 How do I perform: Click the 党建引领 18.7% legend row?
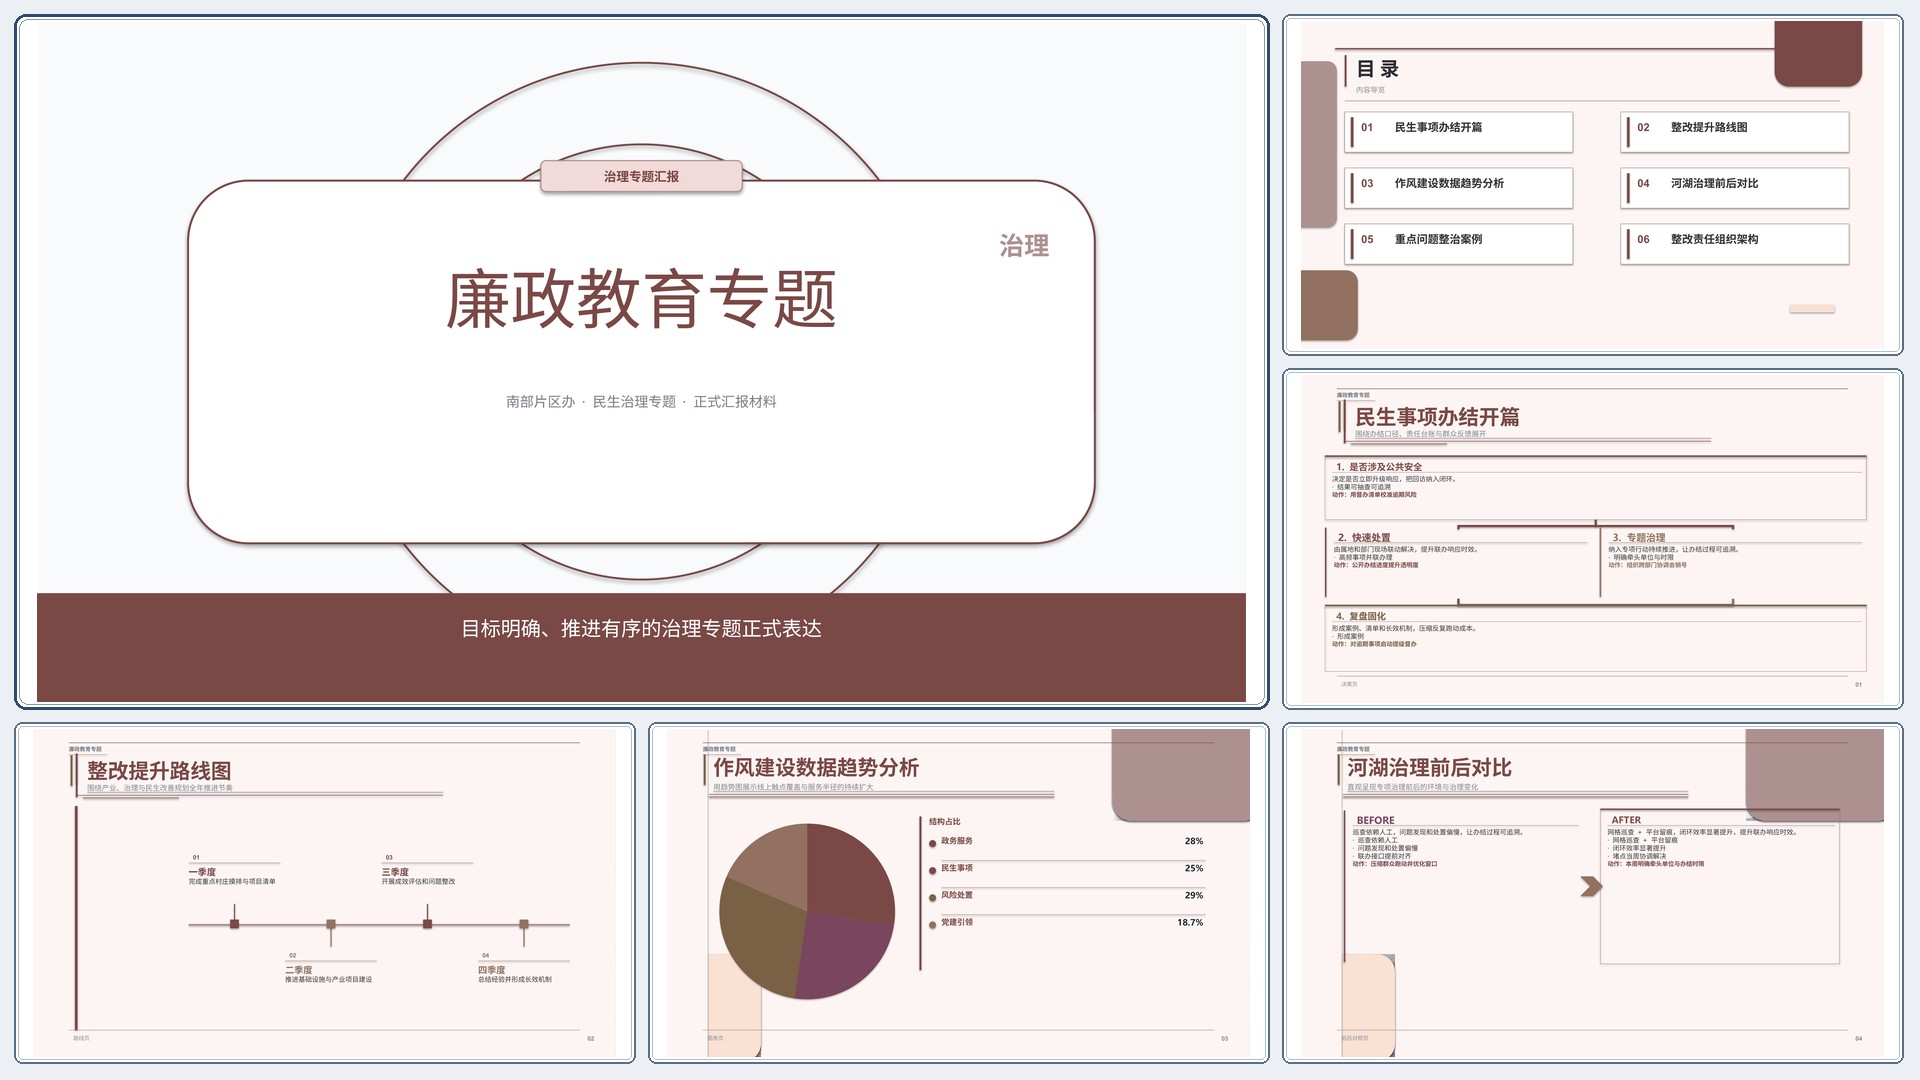point(1066,922)
